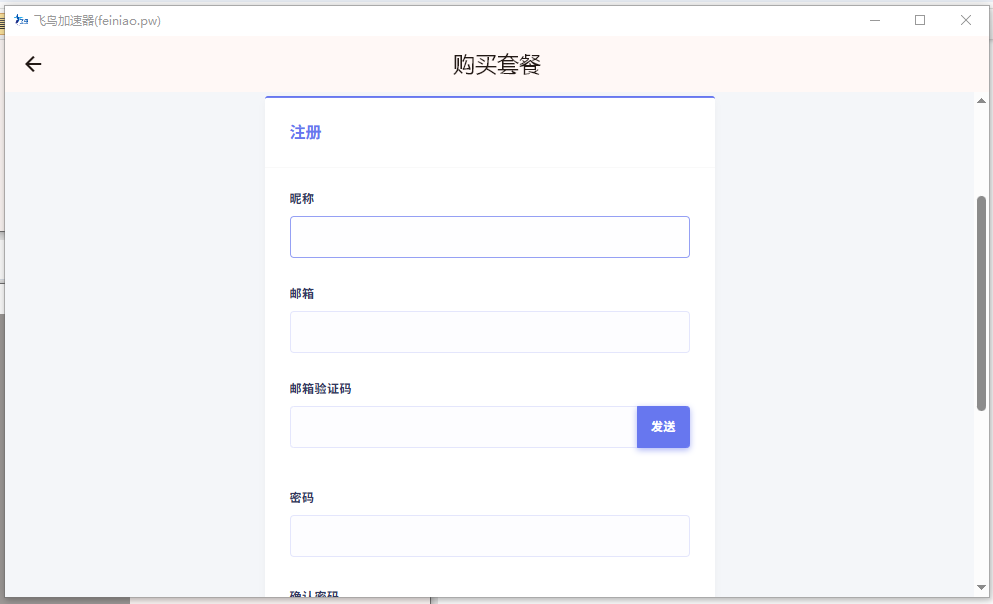Click the 昵称 field label

[x=302, y=199]
